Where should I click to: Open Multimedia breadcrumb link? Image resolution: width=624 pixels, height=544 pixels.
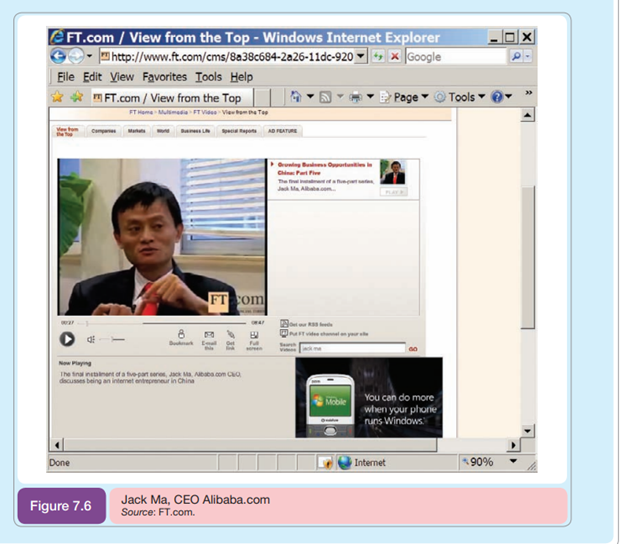pyautogui.click(x=173, y=112)
